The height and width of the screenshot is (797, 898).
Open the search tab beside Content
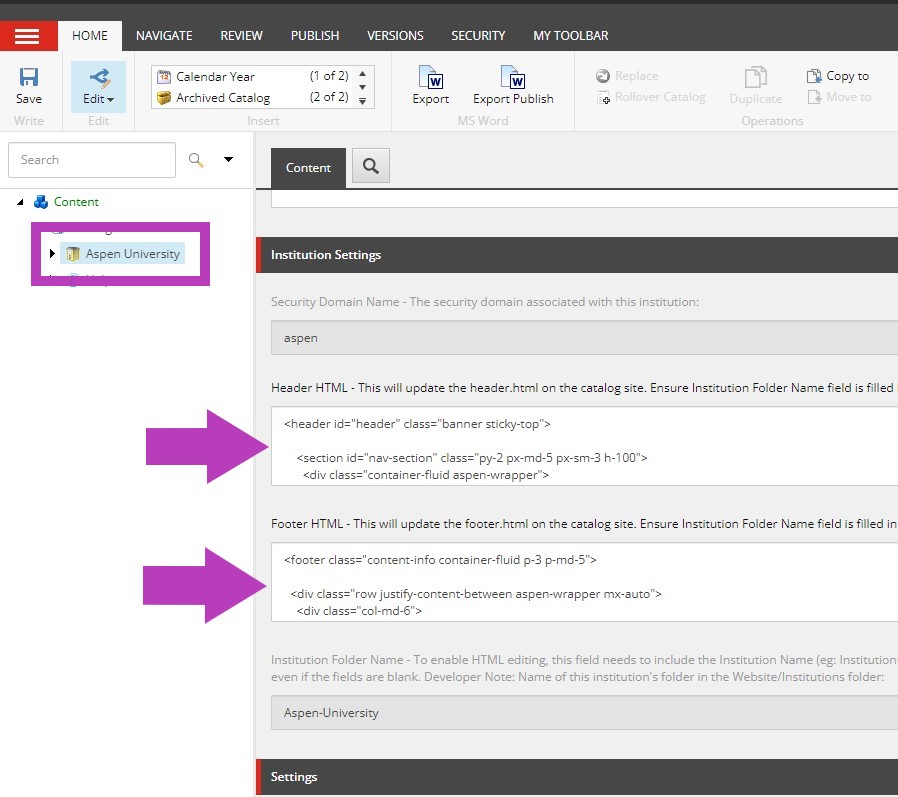click(x=370, y=167)
